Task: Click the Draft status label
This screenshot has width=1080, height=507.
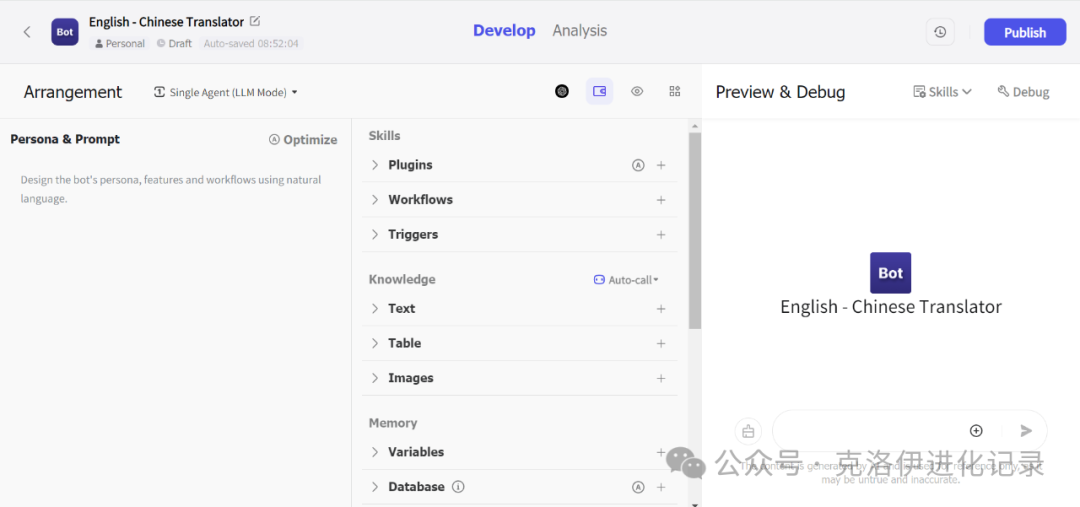Action: (174, 43)
